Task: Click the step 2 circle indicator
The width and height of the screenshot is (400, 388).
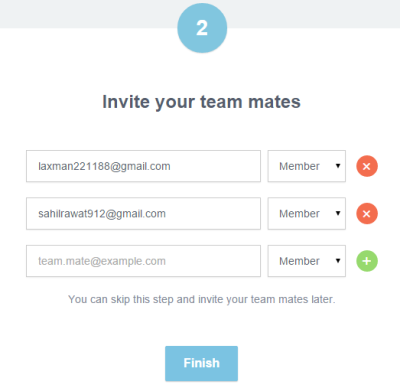Action: click(202, 28)
